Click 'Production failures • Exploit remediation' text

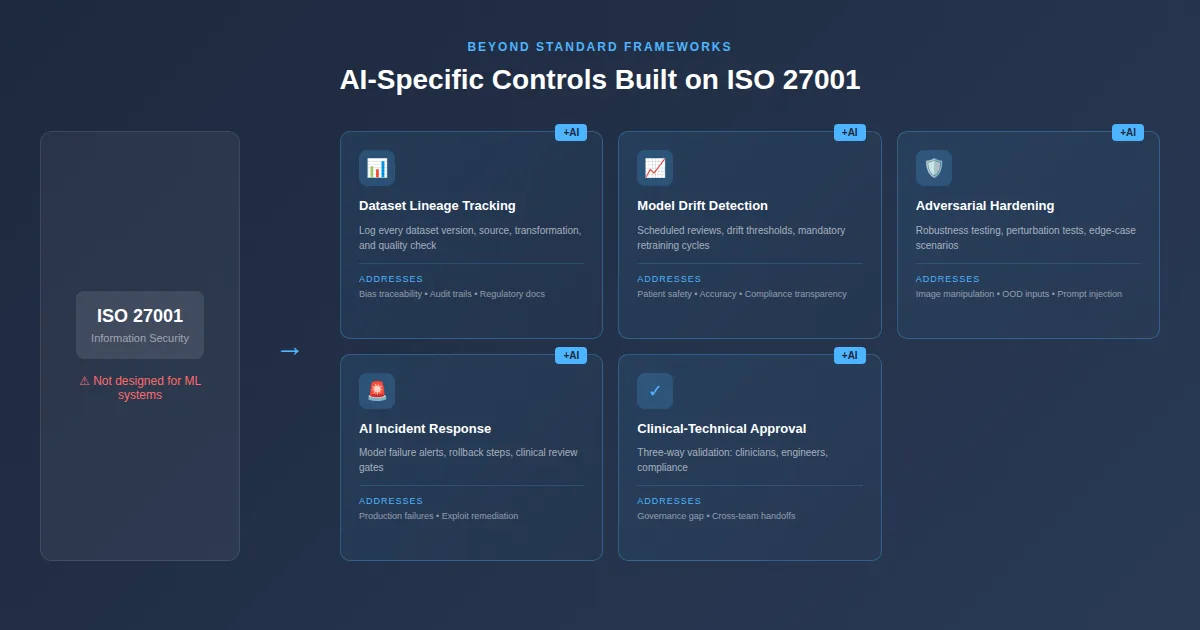click(439, 516)
